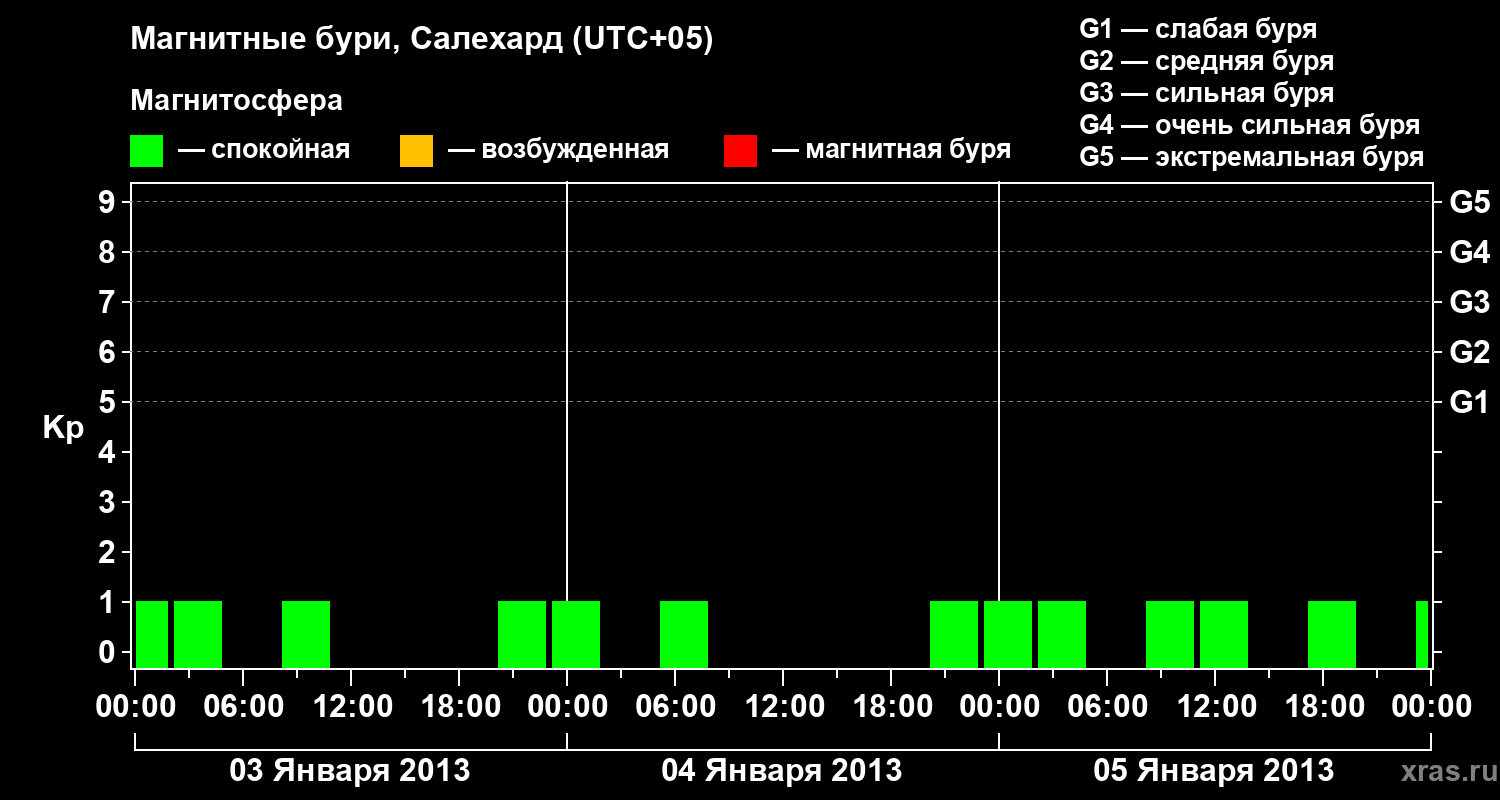
Task: Click the '— магнитная буря' legend label
Action: [891, 150]
